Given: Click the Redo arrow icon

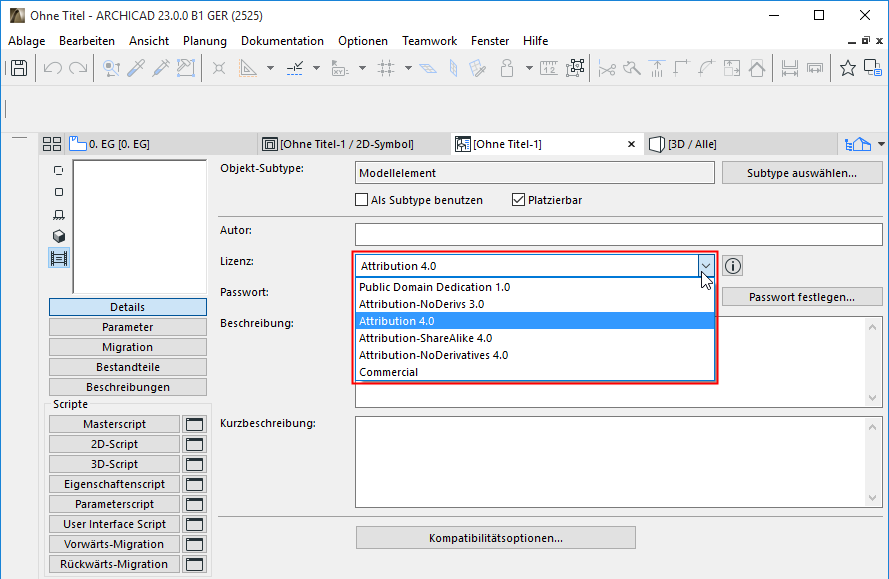Looking at the screenshot, I should coord(78,68).
